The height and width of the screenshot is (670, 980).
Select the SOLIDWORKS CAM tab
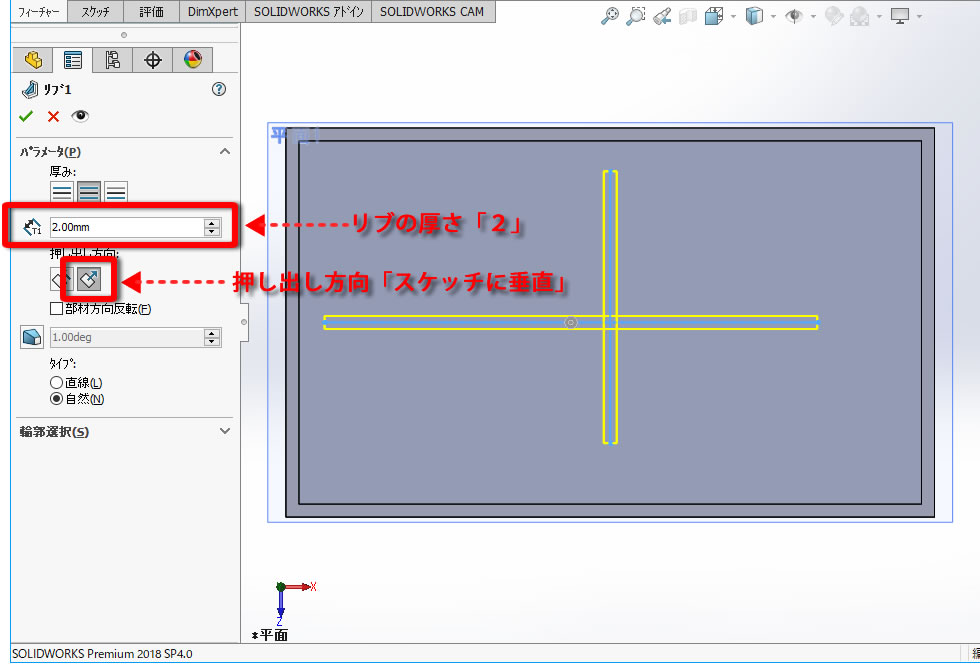click(432, 11)
